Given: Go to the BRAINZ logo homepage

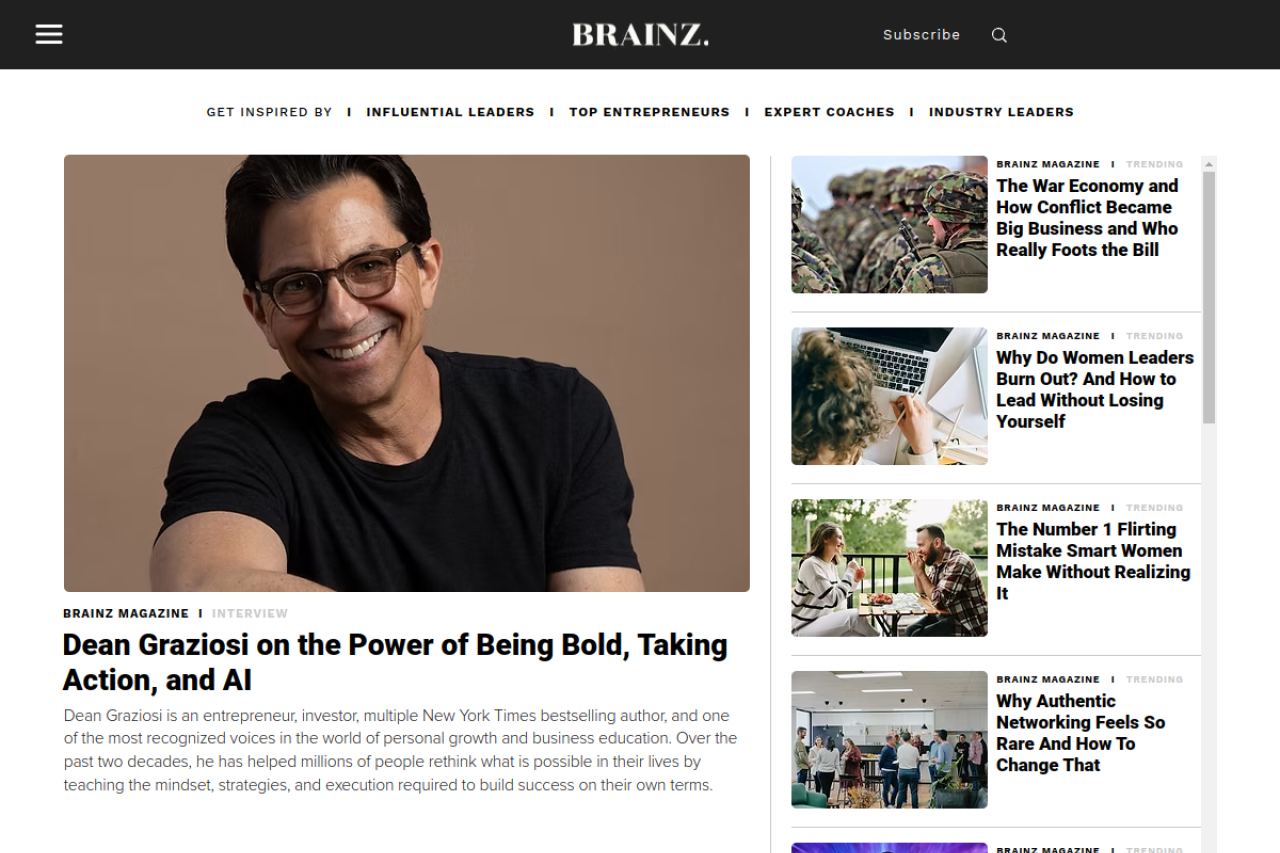Looking at the screenshot, I should tap(640, 35).
